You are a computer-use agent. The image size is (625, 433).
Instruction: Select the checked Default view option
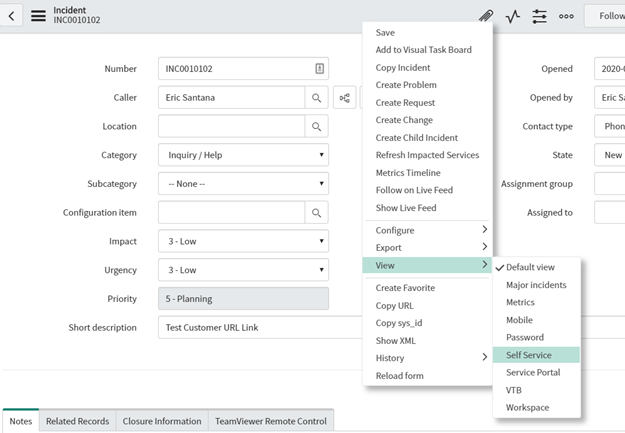point(537,267)
